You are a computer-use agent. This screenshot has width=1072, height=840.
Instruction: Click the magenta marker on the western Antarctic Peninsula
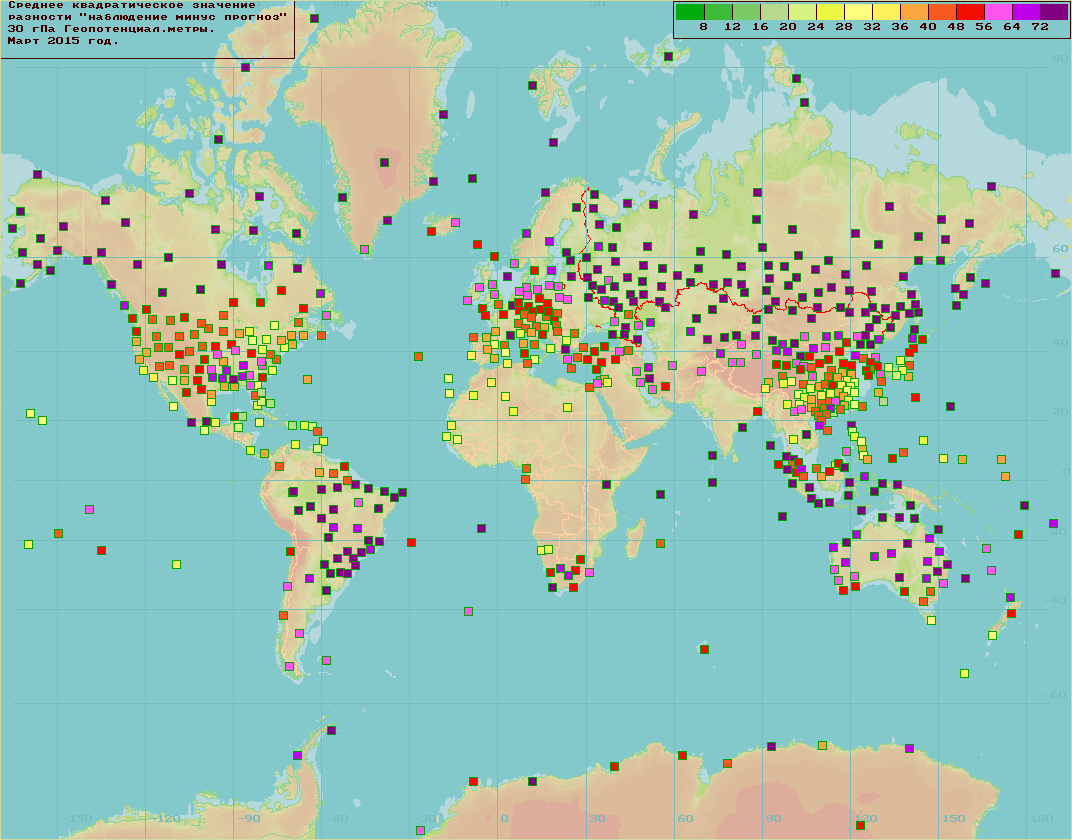pos(297,756)
